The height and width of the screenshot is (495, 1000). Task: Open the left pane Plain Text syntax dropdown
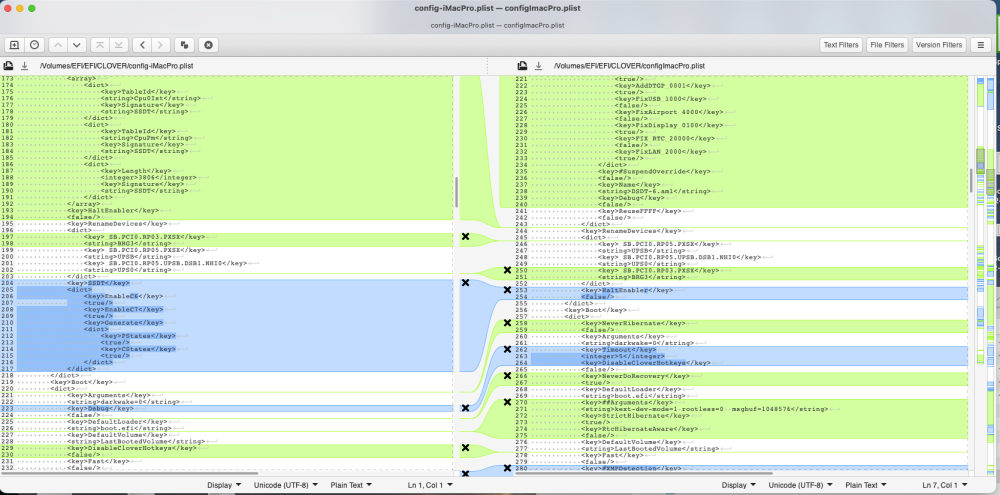349,485
